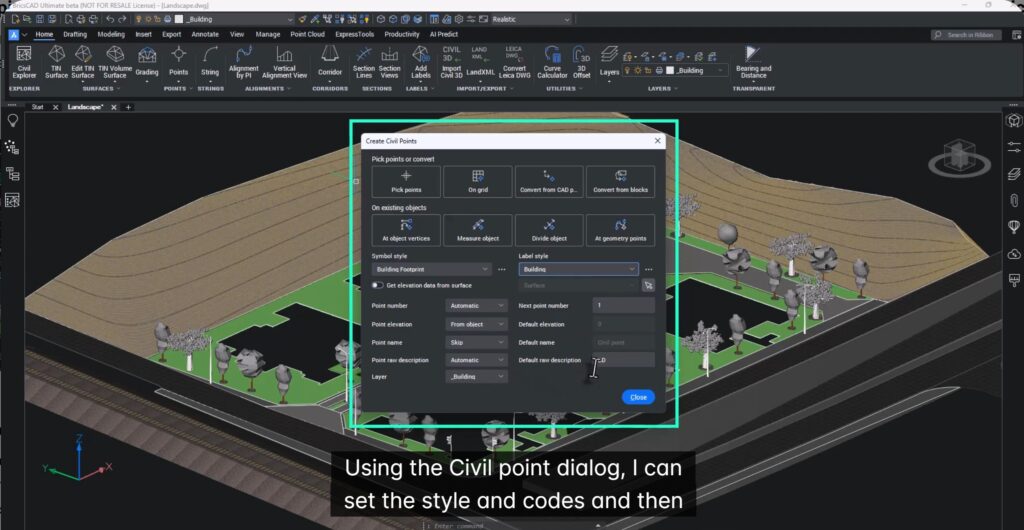Open the Label style dropdown
The width and height of the screenshot is (1024, 530).
[579, 269]
